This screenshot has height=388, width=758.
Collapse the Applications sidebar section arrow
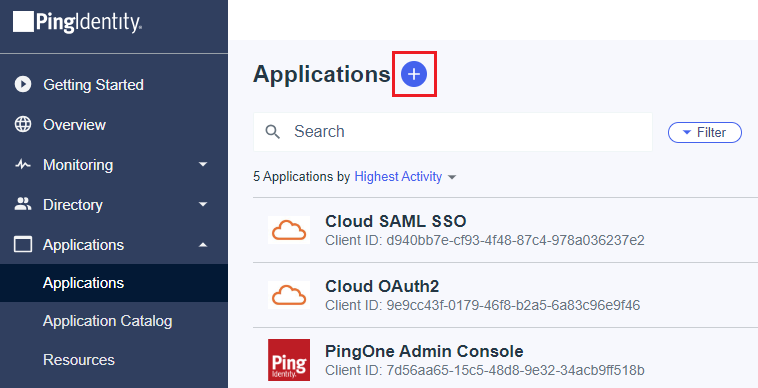tap(203, 244)
